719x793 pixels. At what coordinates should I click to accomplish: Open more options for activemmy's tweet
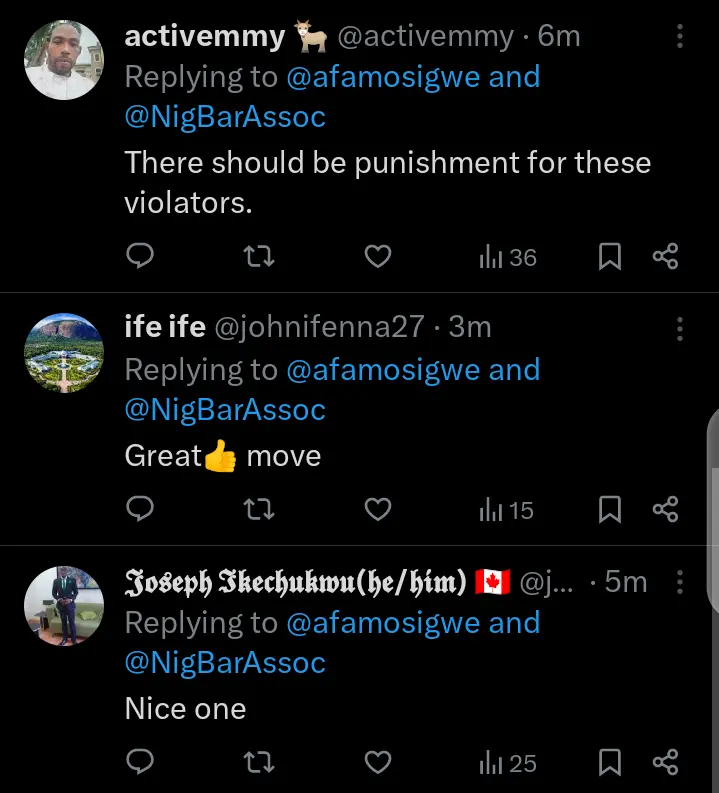pyautogui.click(x=680, y=37)
